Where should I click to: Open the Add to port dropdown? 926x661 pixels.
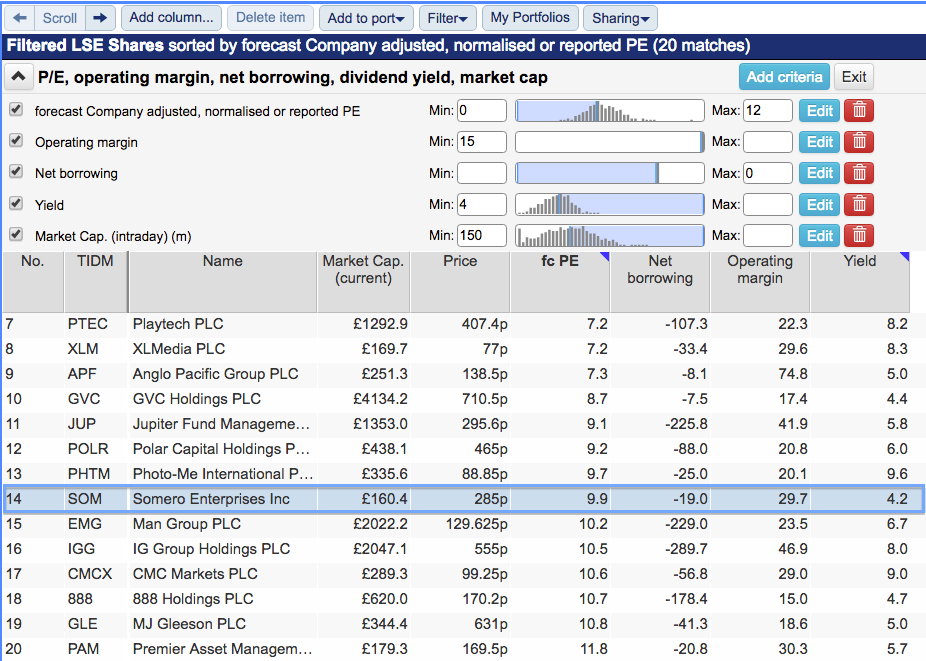click(366, 18)
